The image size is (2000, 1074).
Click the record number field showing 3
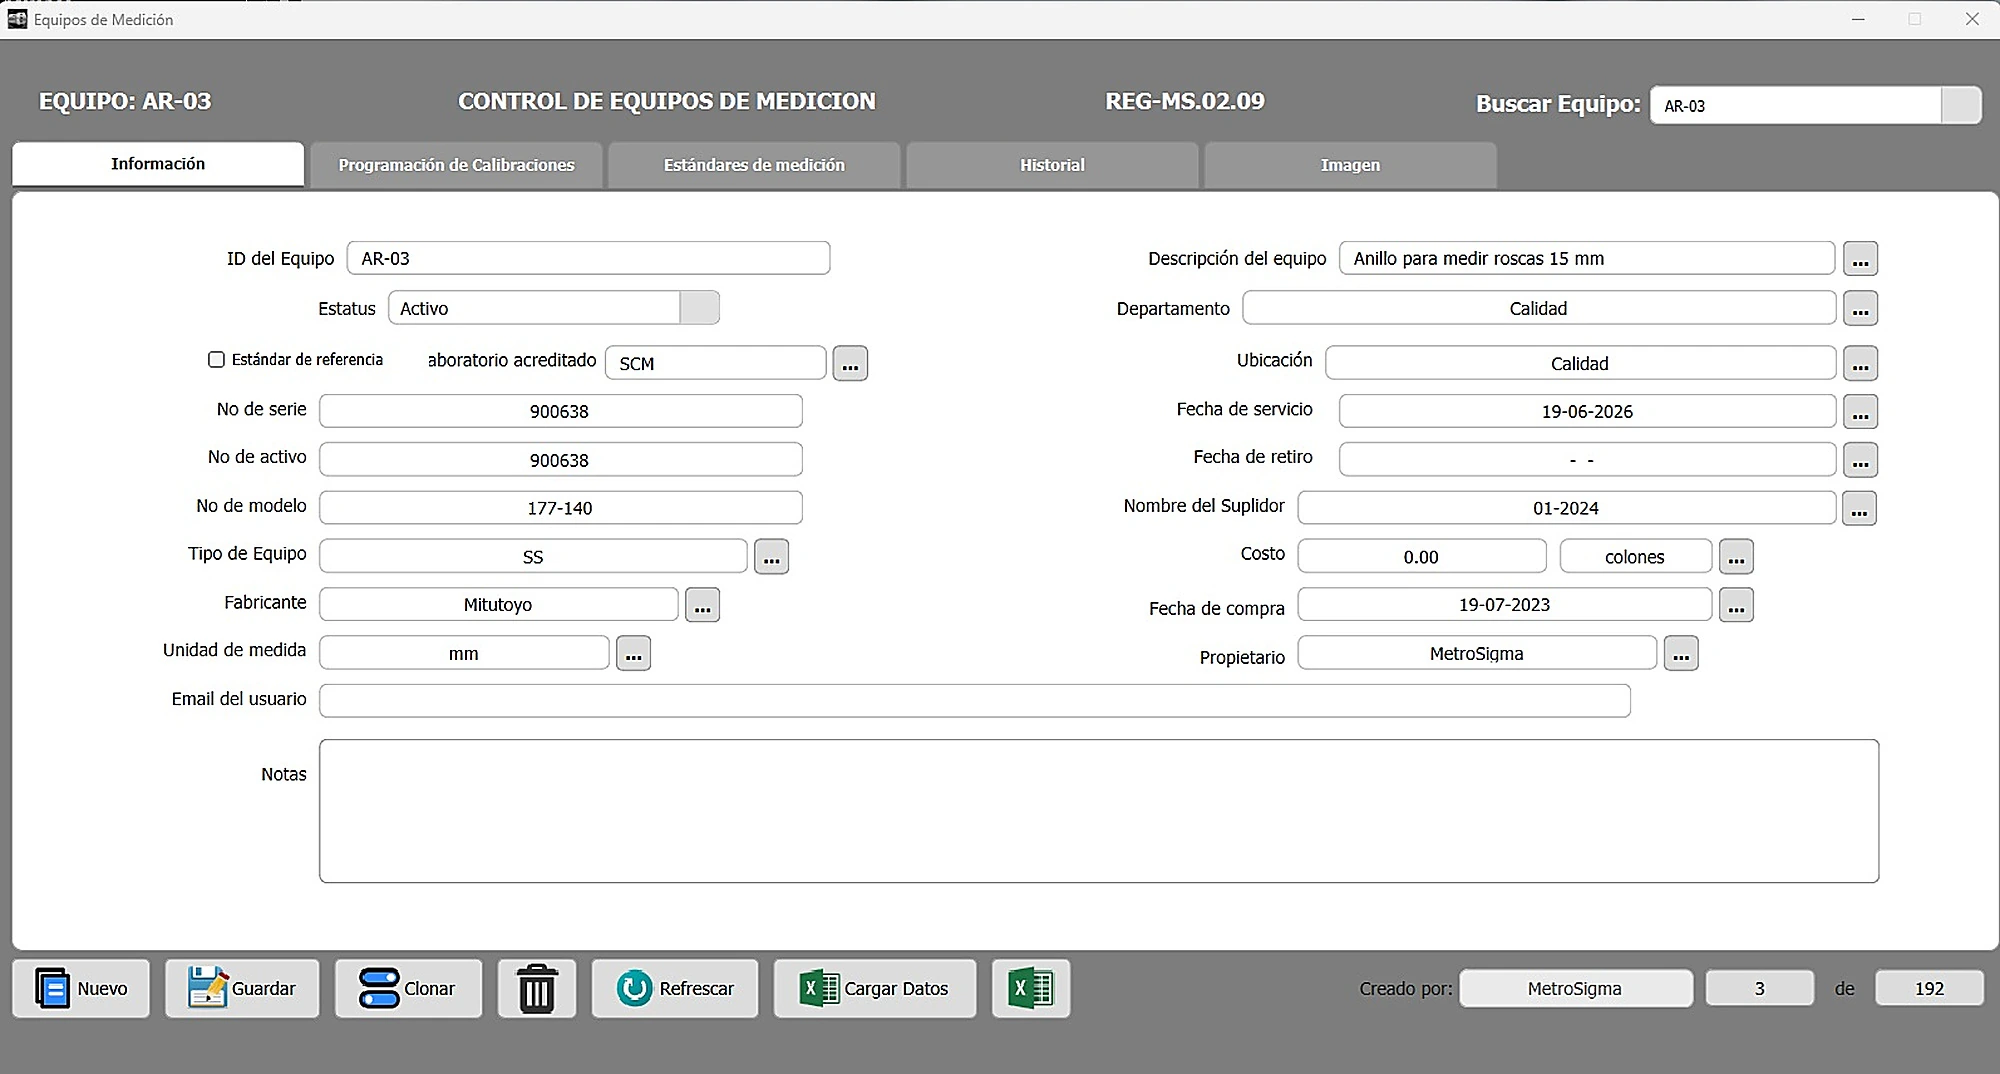(x=1760, y=988)
